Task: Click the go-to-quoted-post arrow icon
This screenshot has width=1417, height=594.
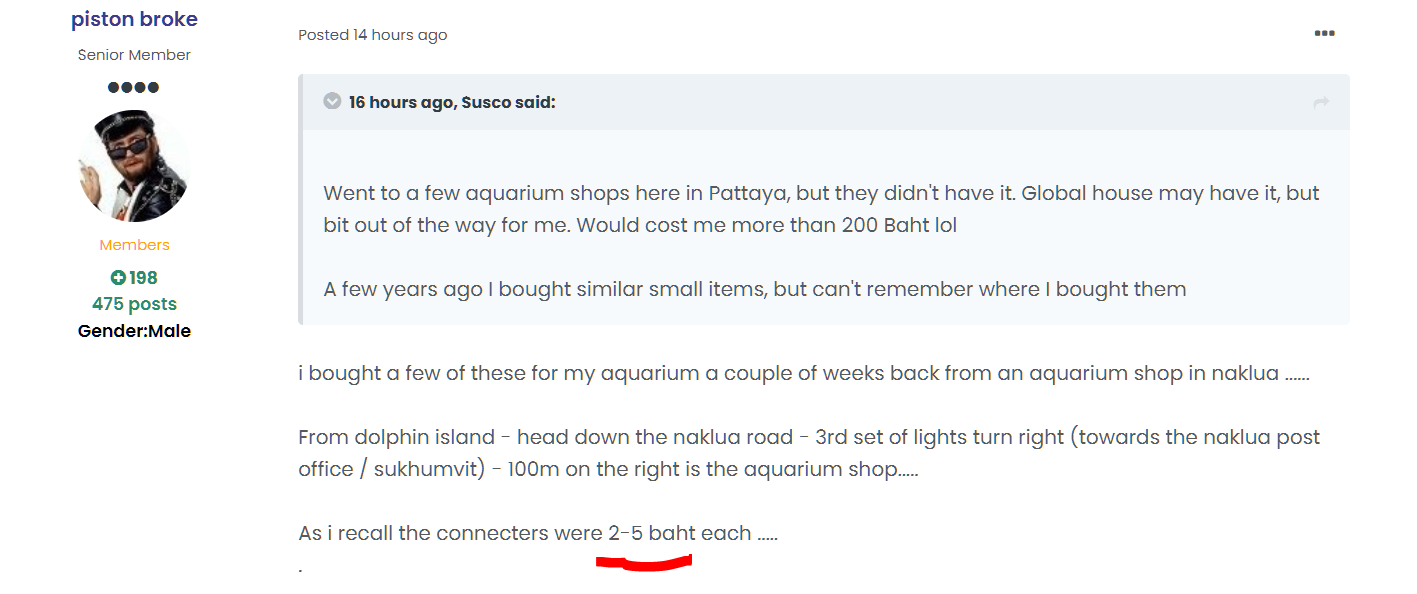Action: click(x=1321, y=102)
